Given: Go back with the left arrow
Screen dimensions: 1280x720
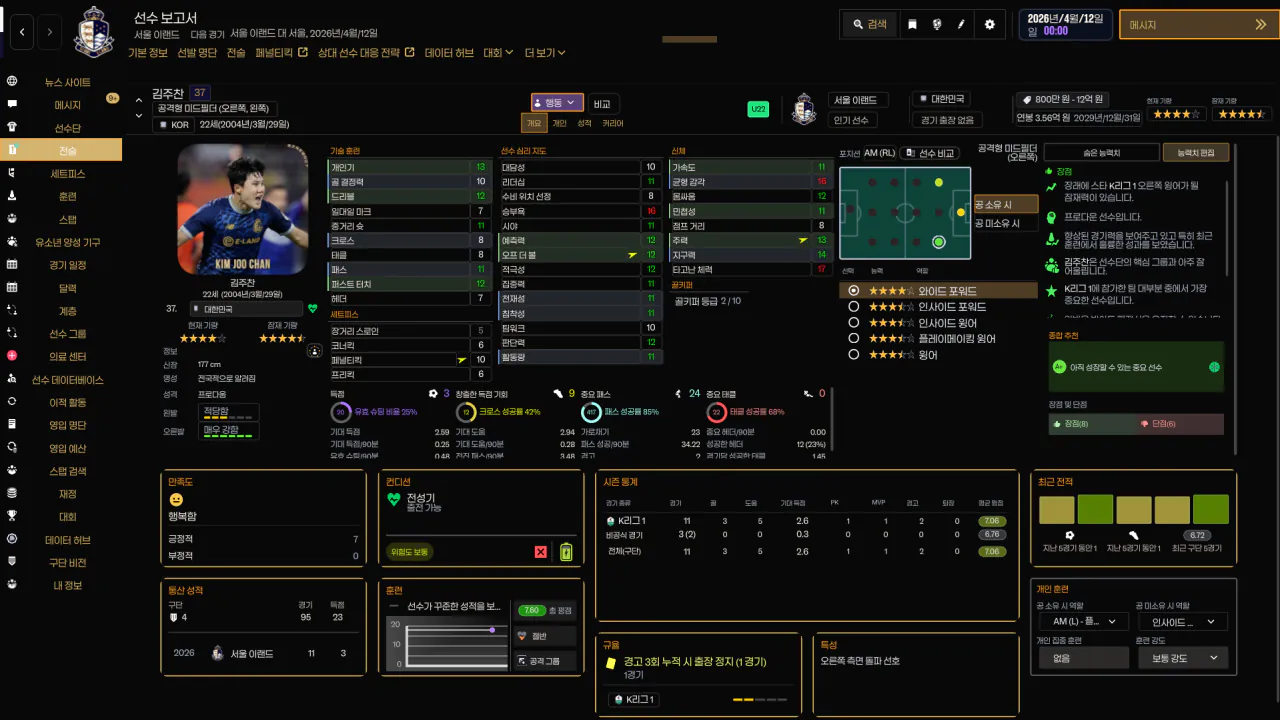Looking at the screenshot, I should click(x=22, y=32).
